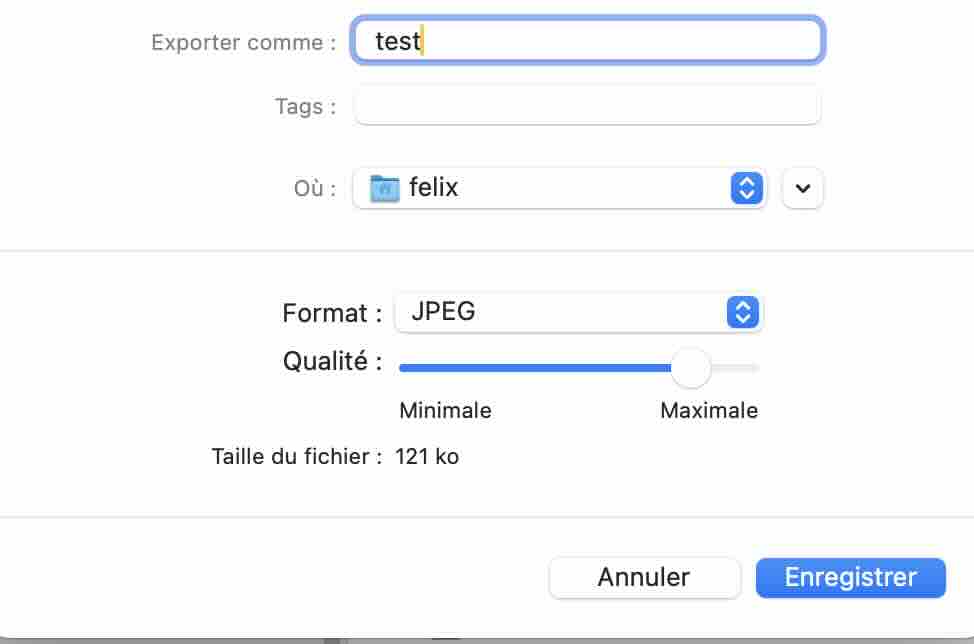Screen dimensions: 974x644
Task: Click the grey slider end near Maximale
Action: [x=735, y=368]
